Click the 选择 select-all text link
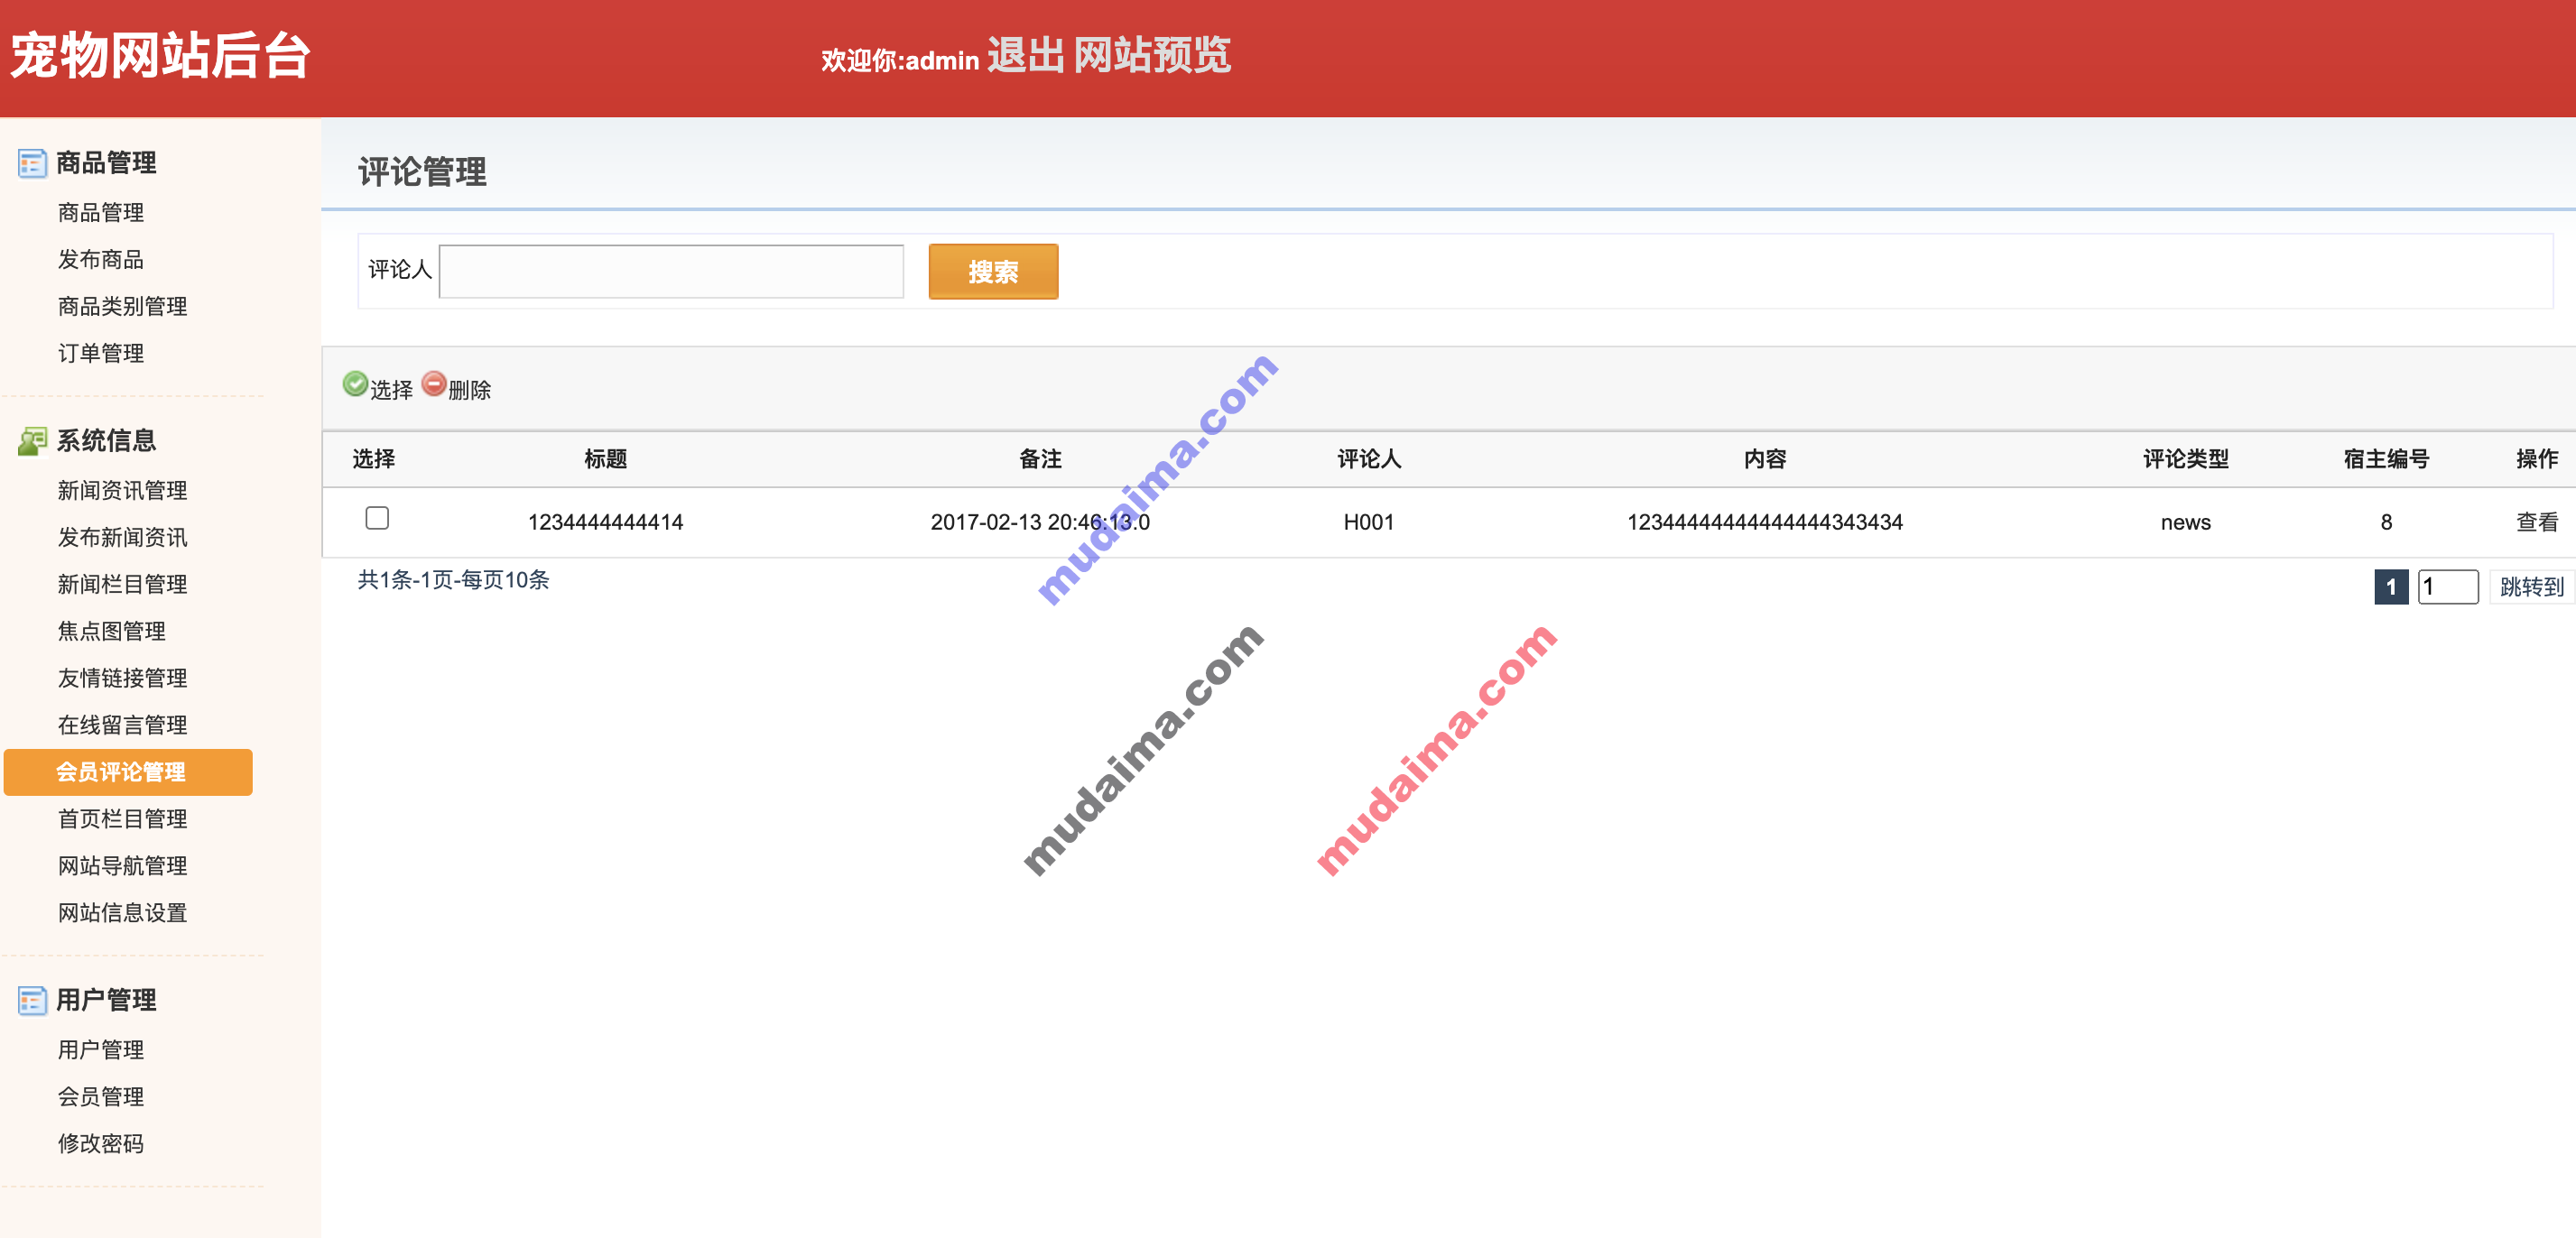 click(391, 391)
